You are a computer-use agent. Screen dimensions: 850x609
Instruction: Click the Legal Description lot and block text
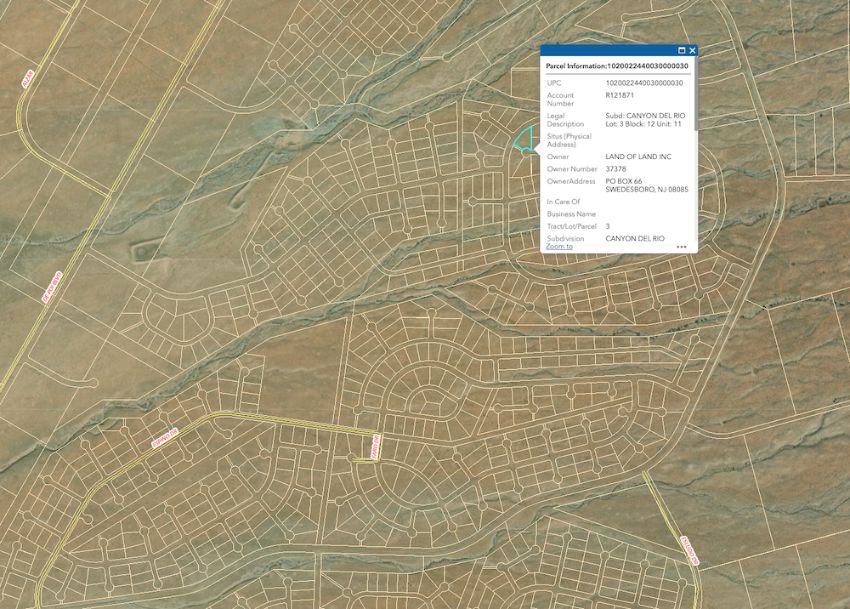pyautogui.click(x=644, y=124)
